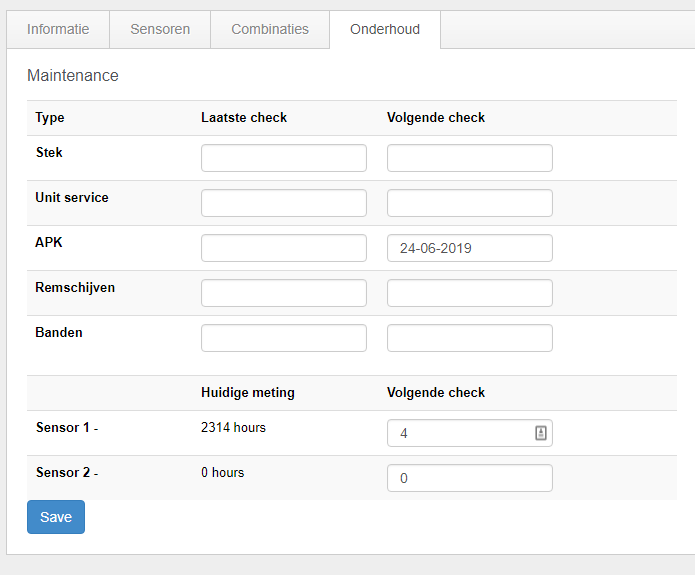Click the Banden Volgende check input
695x575 pixels.
[469, 338]
